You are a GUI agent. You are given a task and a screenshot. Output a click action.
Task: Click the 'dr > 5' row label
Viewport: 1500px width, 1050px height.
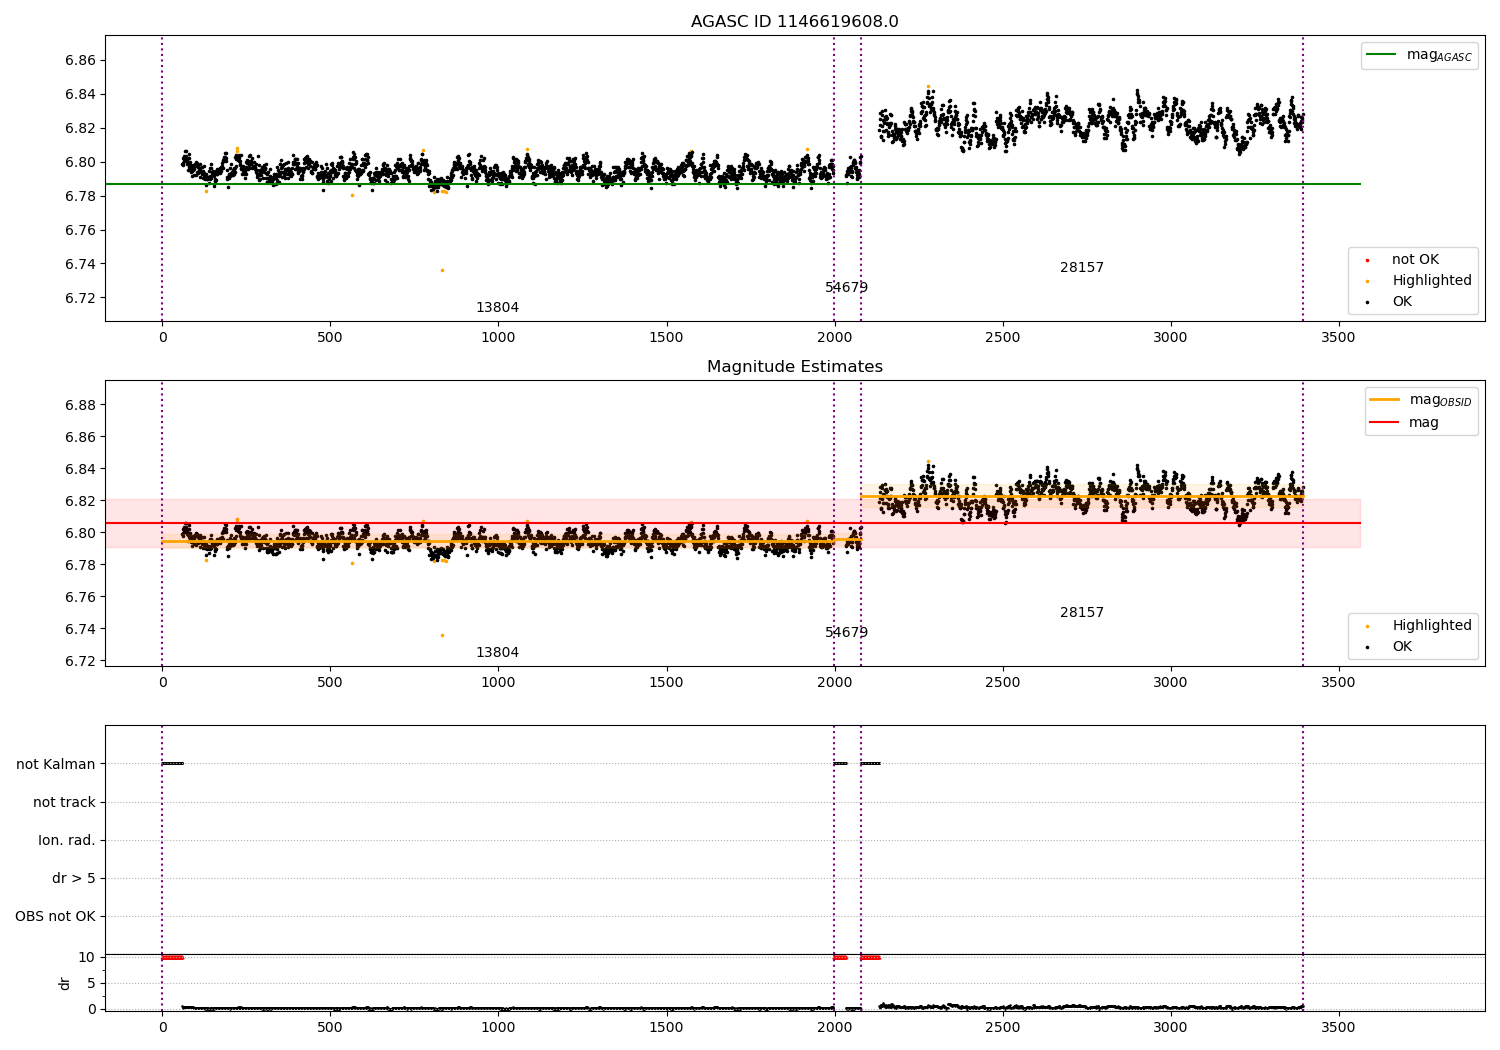74,879
